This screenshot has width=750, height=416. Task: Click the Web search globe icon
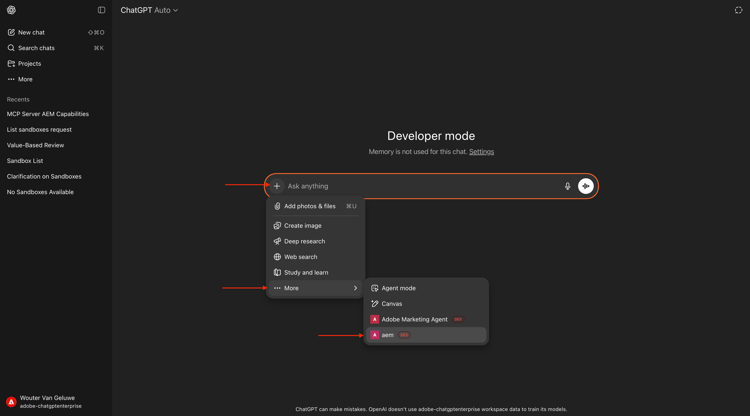point(277,257)
